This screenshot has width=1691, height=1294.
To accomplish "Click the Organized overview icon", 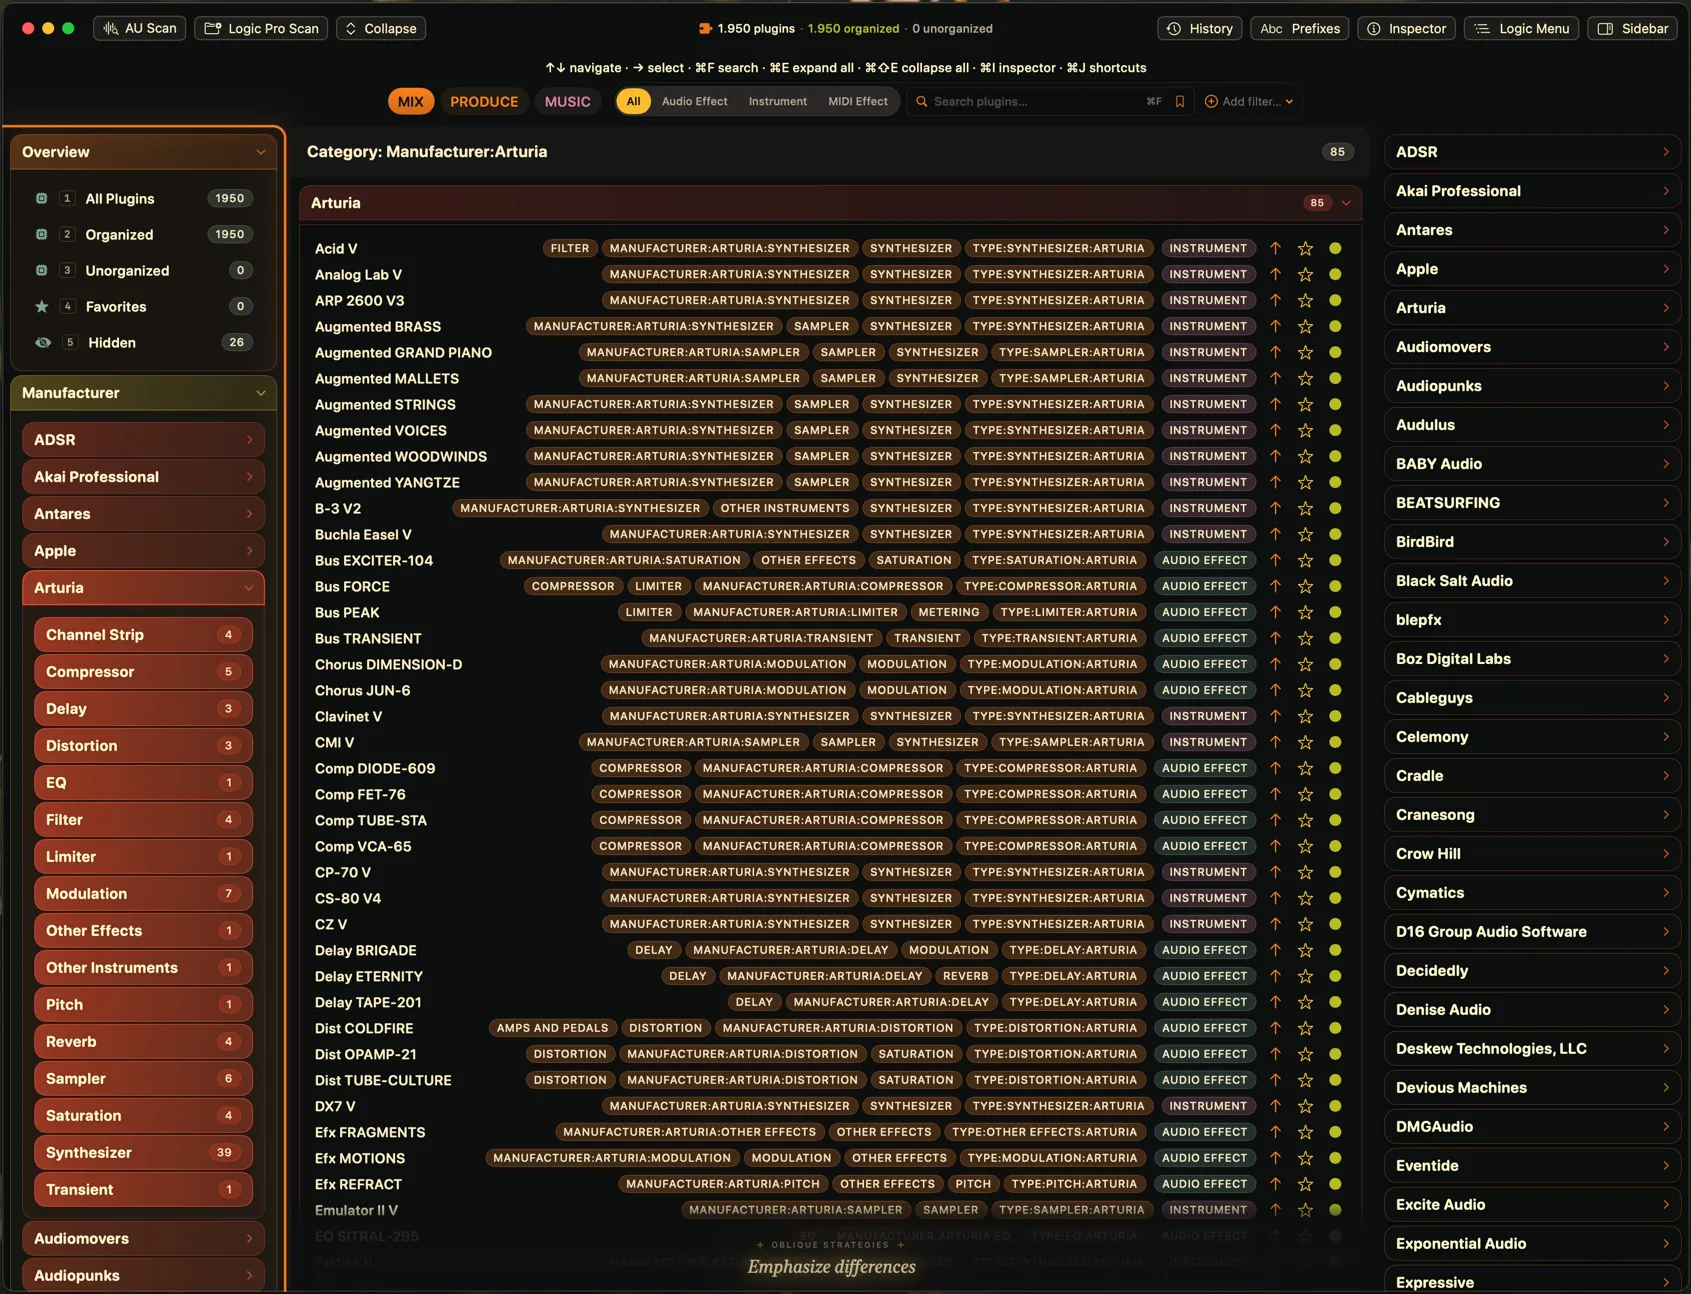I will pos(42,235).
